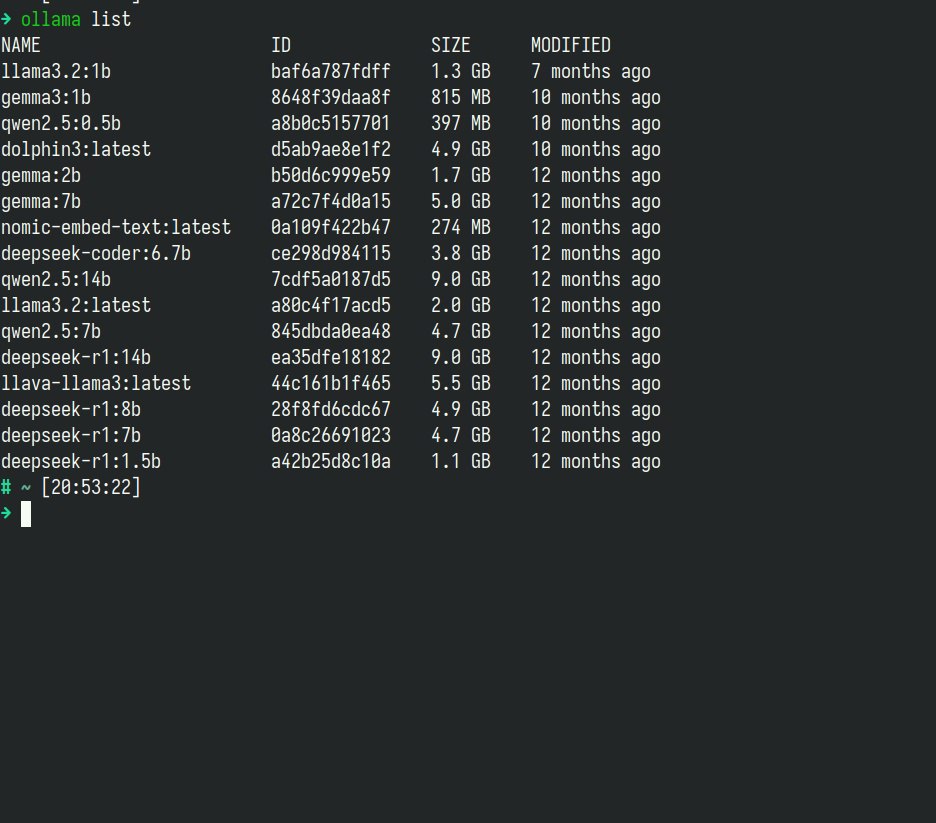Click the MODIFIED column header
This screenshot has width=936, height=823.
pyautogui.click(x=570, y=45)
